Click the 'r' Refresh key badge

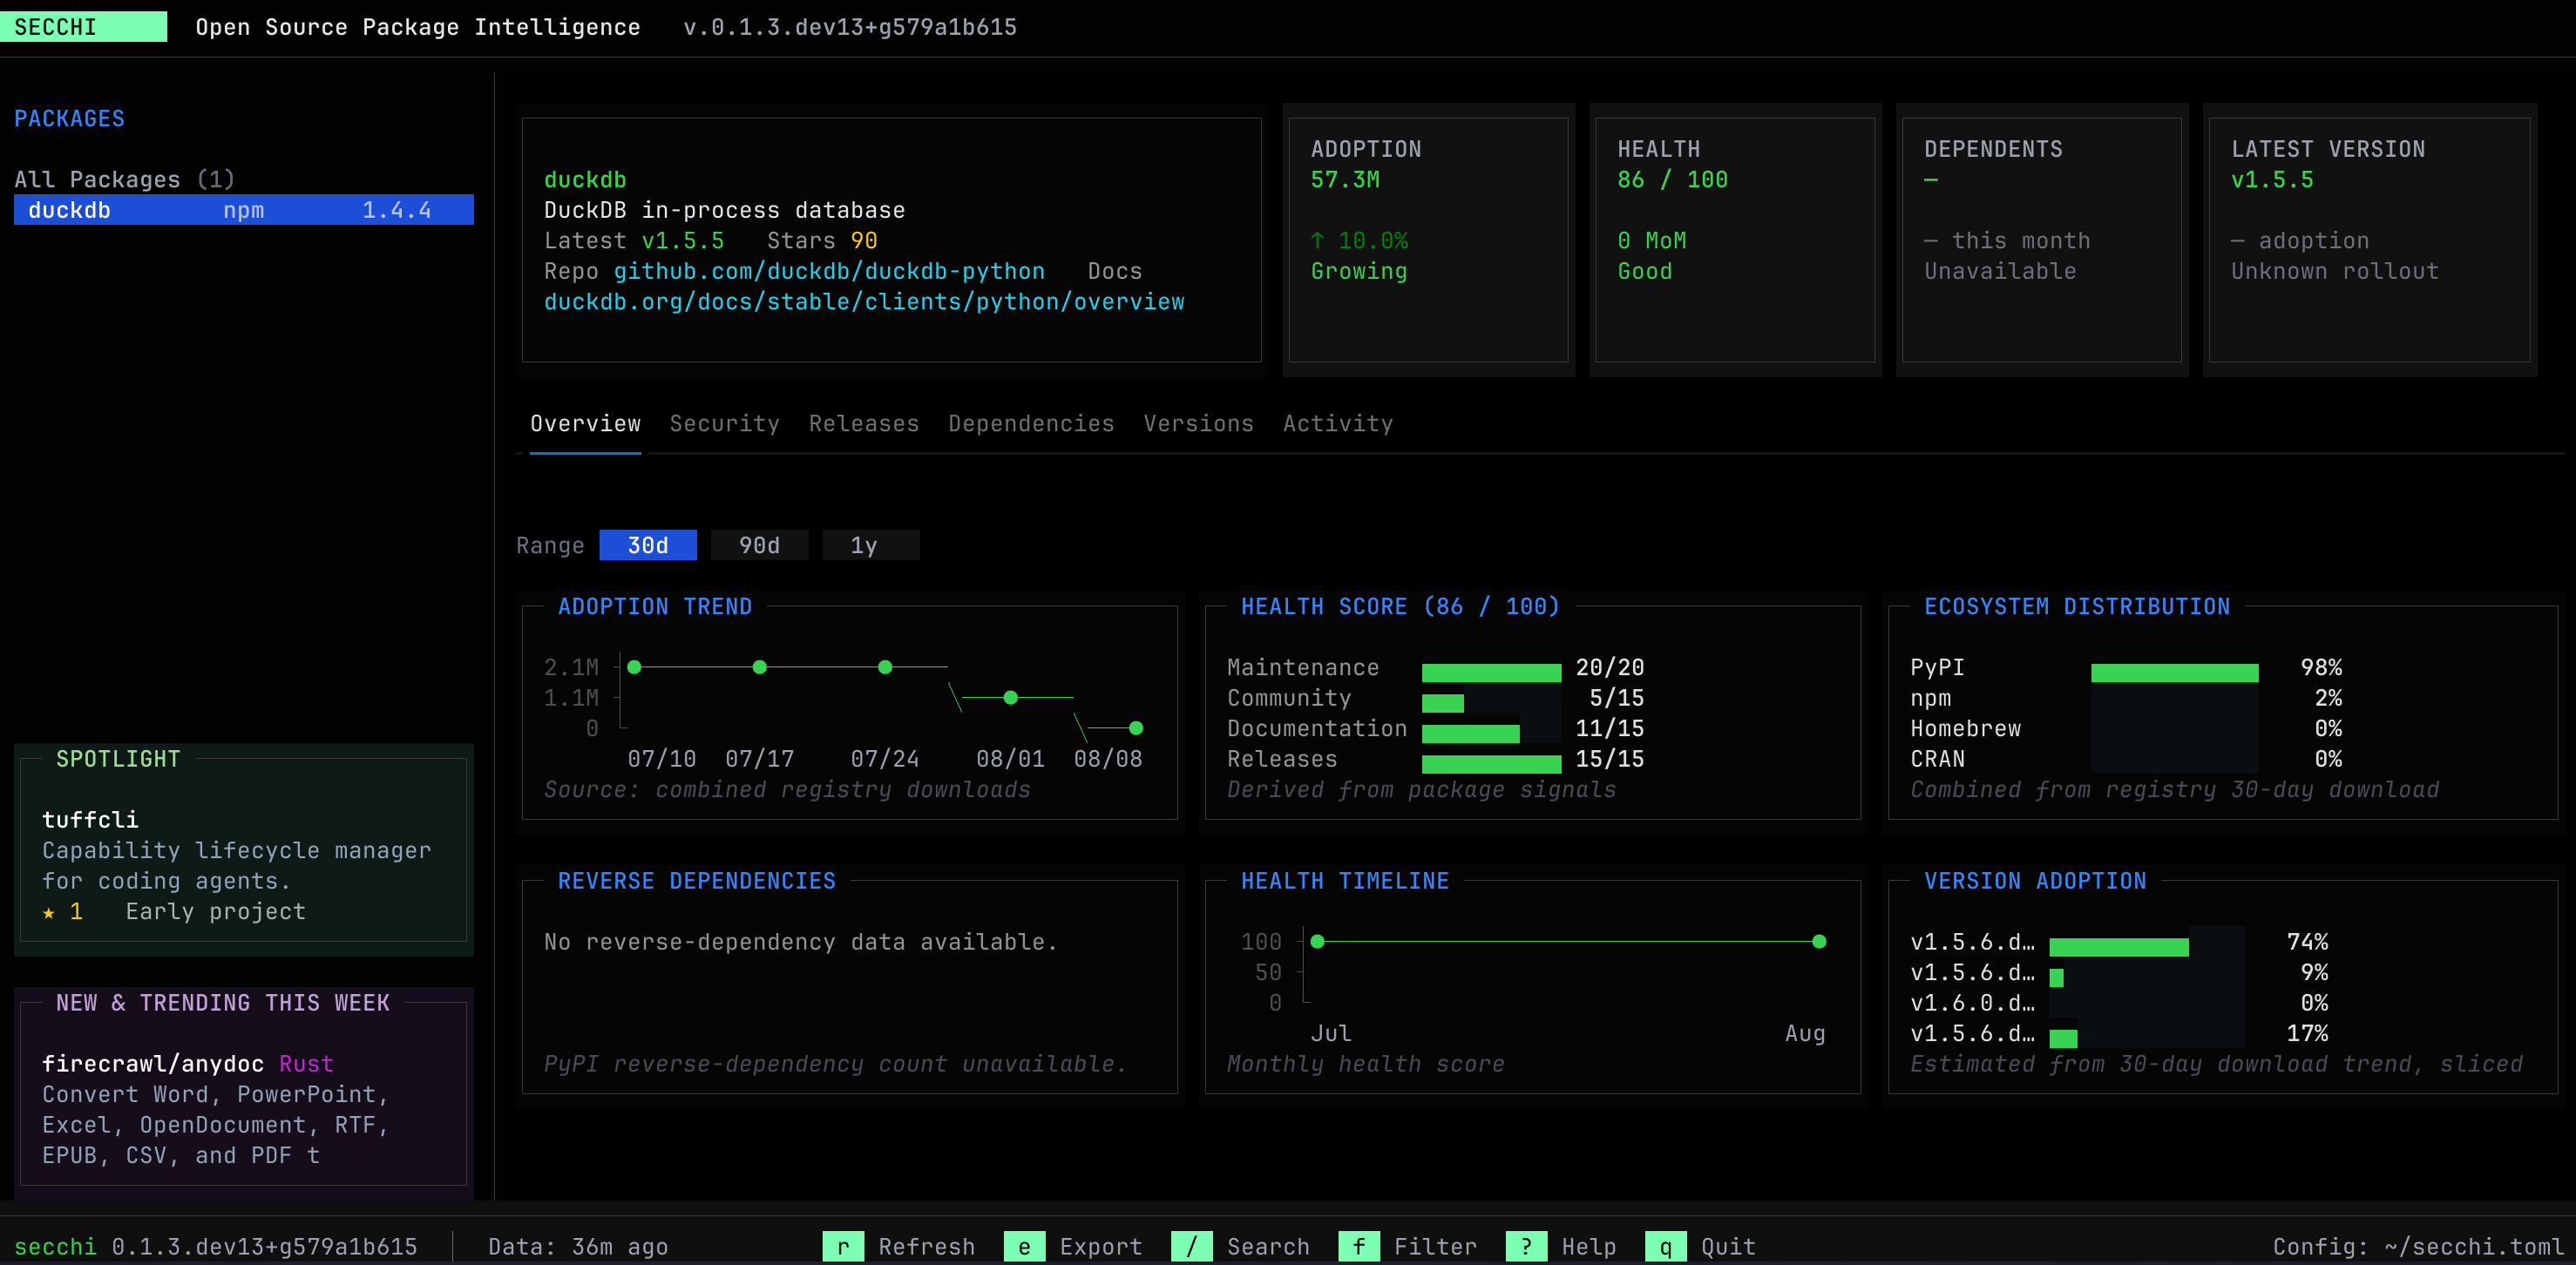(x=843, y=1246)
